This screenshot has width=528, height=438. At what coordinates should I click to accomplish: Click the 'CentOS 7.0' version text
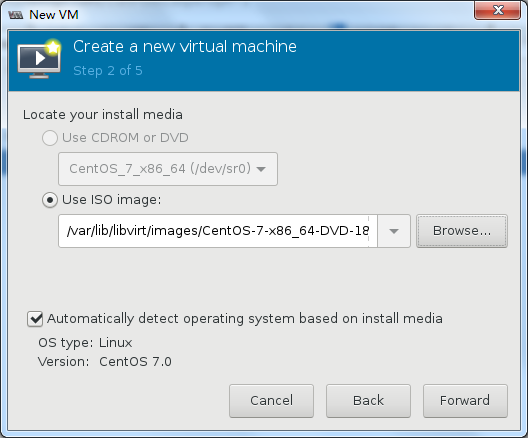tap(135, 362)
